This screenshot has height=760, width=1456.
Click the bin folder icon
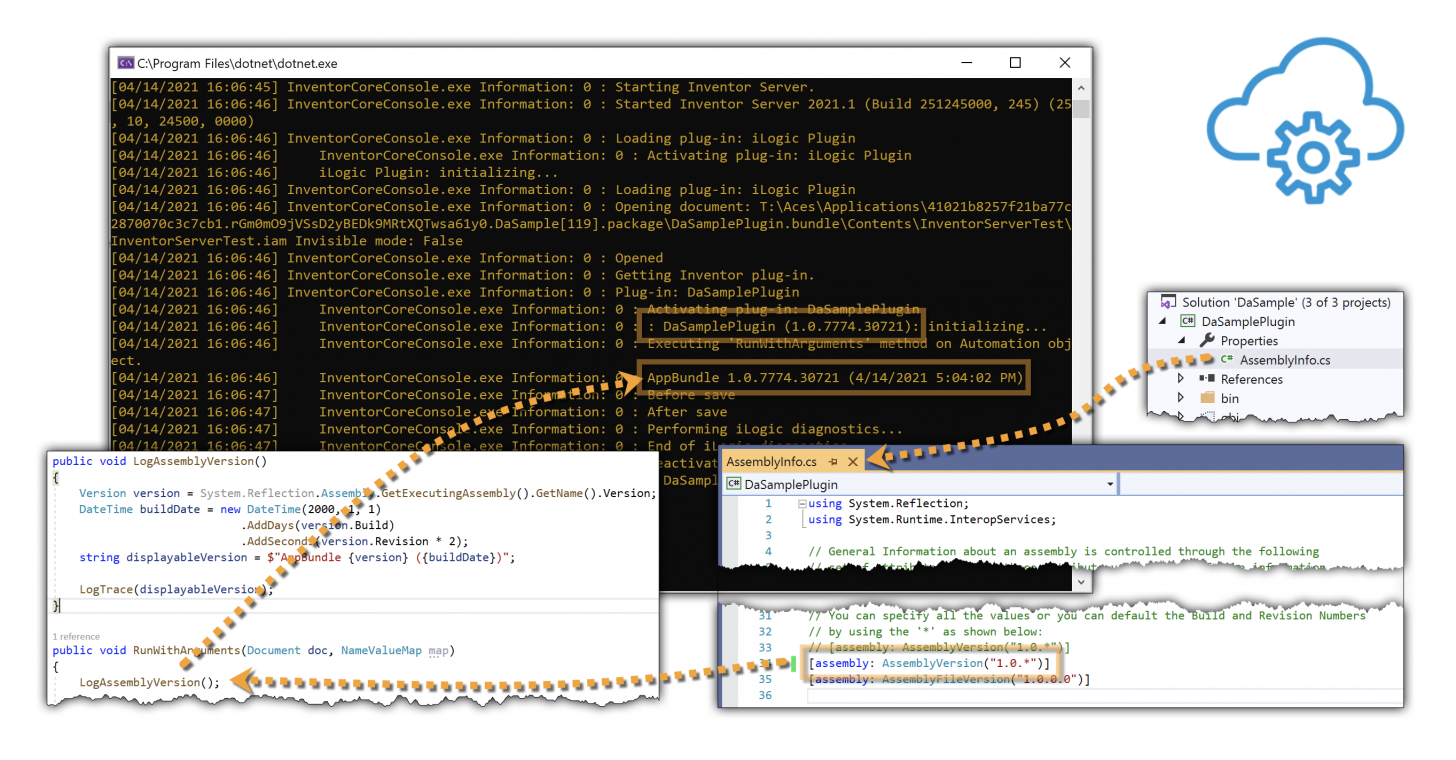[x=1207, y=398]
